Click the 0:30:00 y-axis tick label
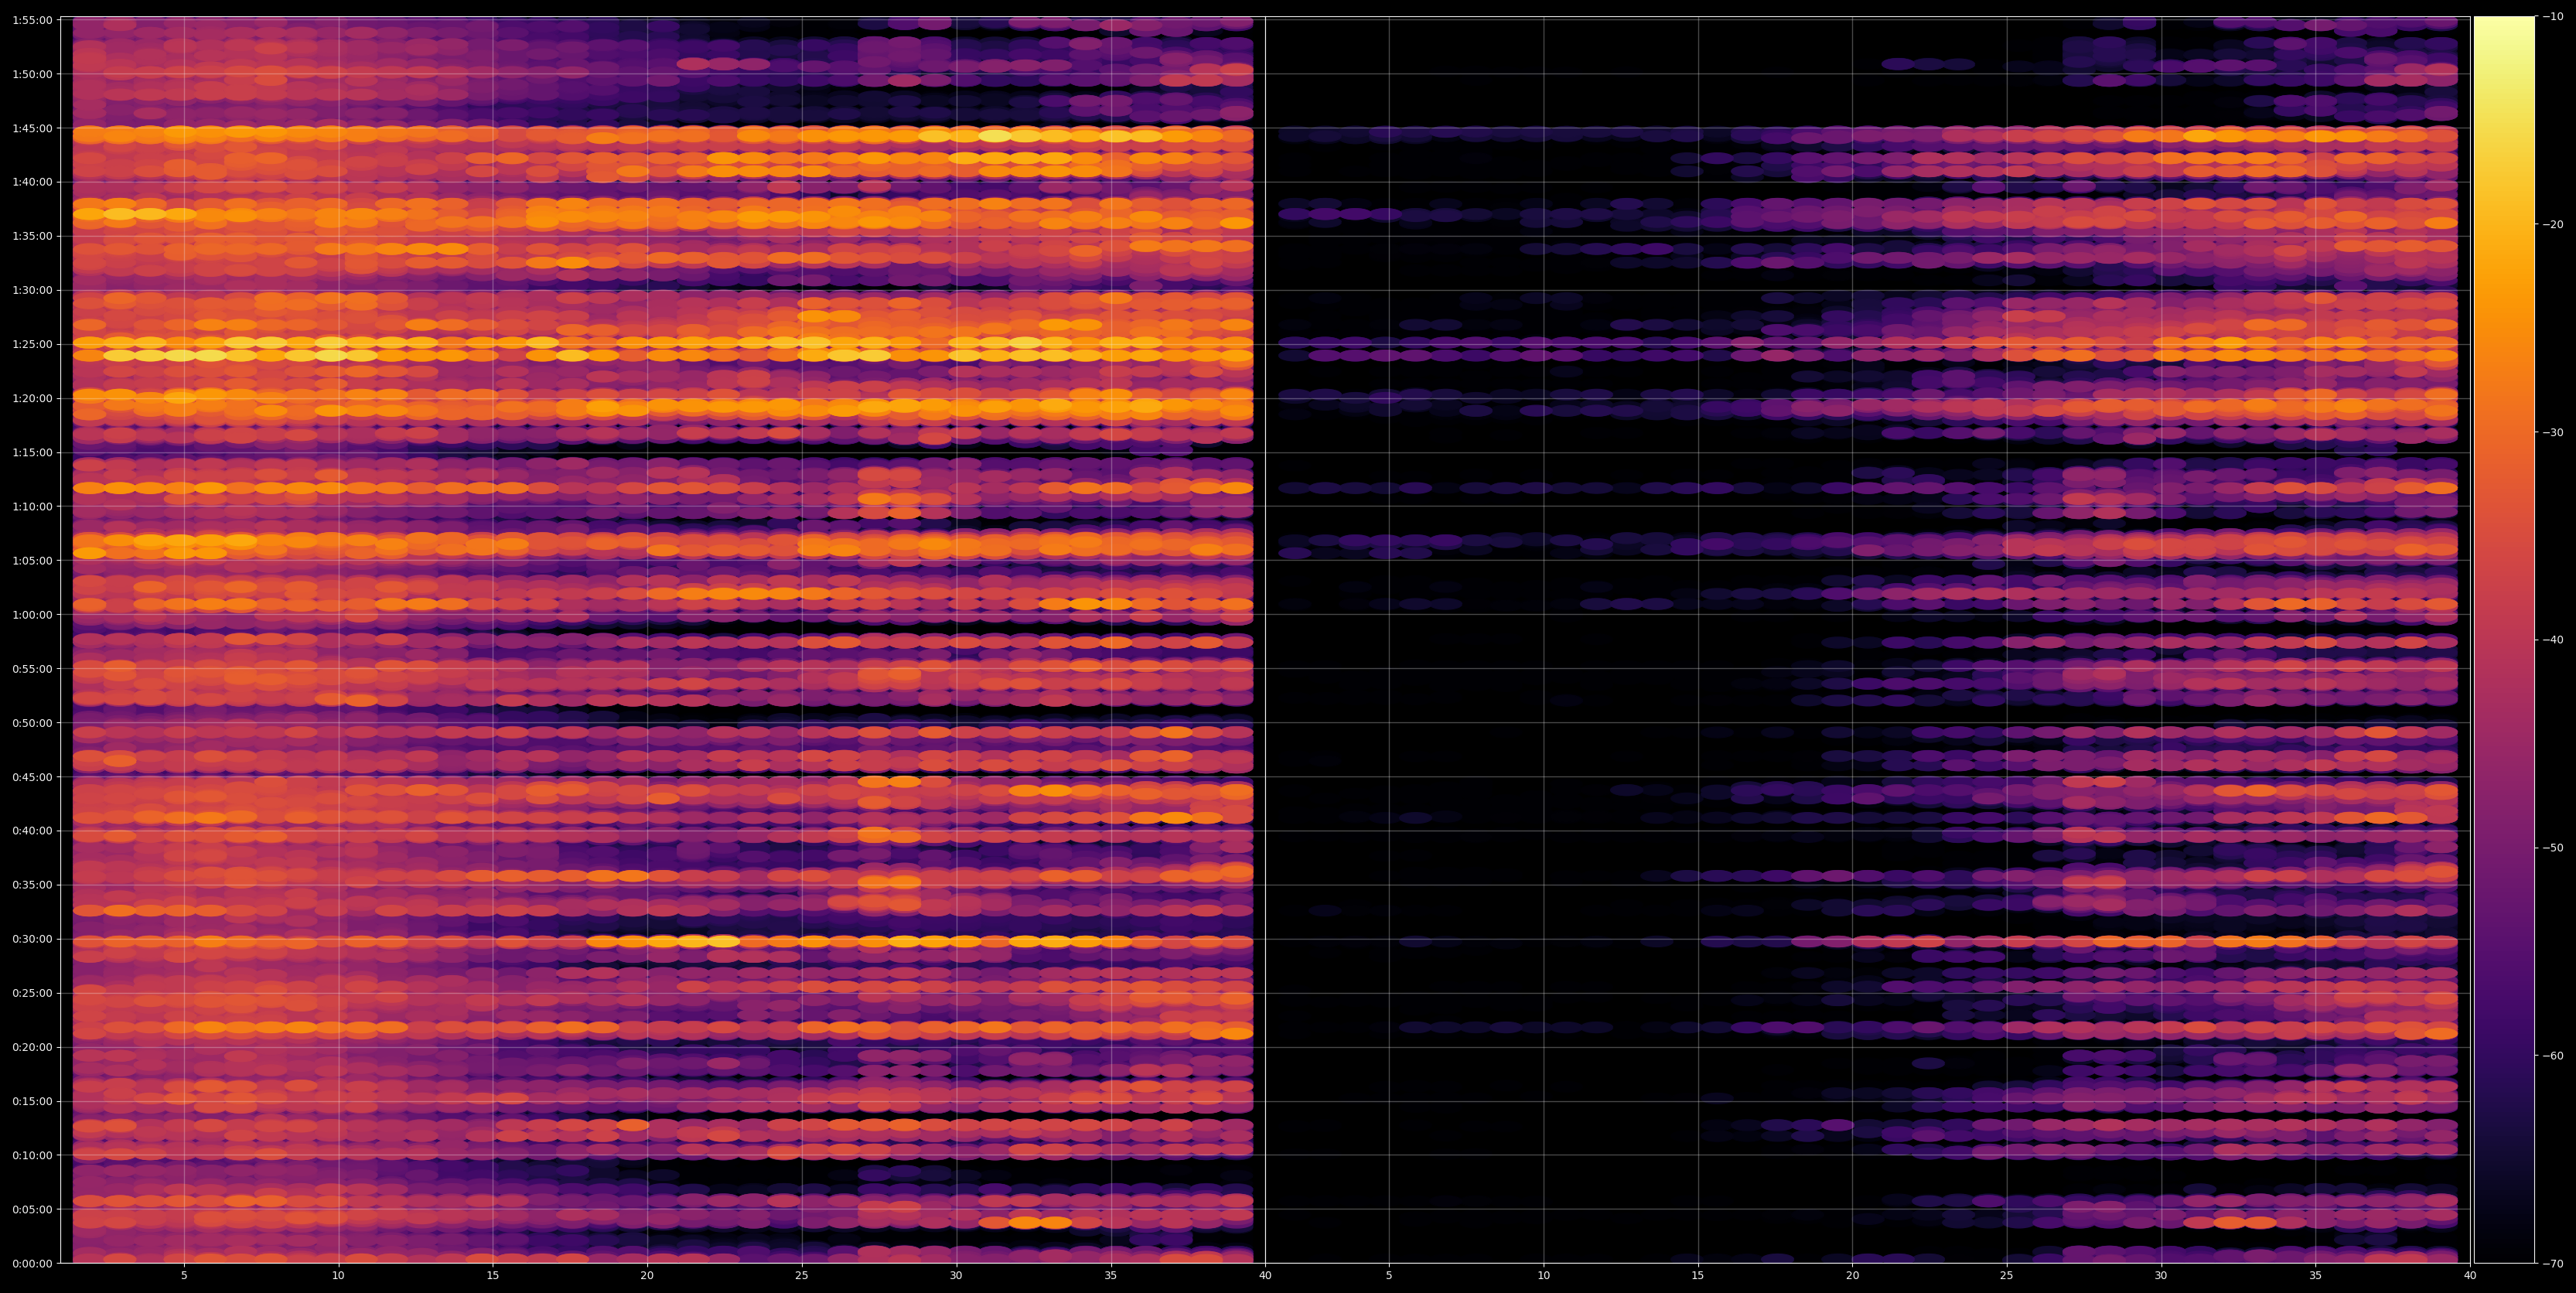 pos(32,938)
